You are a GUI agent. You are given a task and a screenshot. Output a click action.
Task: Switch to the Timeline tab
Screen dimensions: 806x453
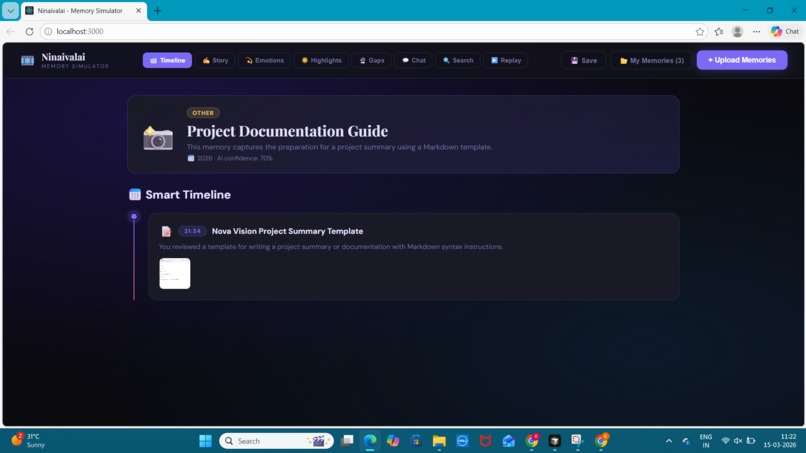167,60
